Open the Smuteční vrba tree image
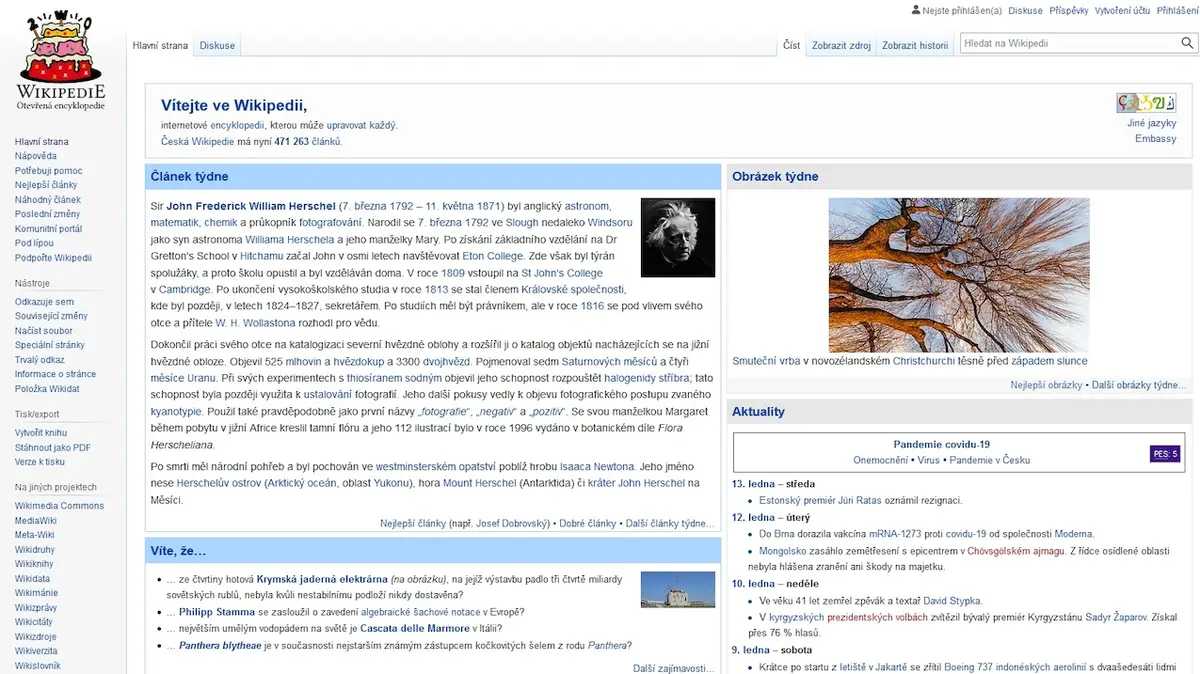Viewport: 1200px width, 674px height. (x=959, y=274)
